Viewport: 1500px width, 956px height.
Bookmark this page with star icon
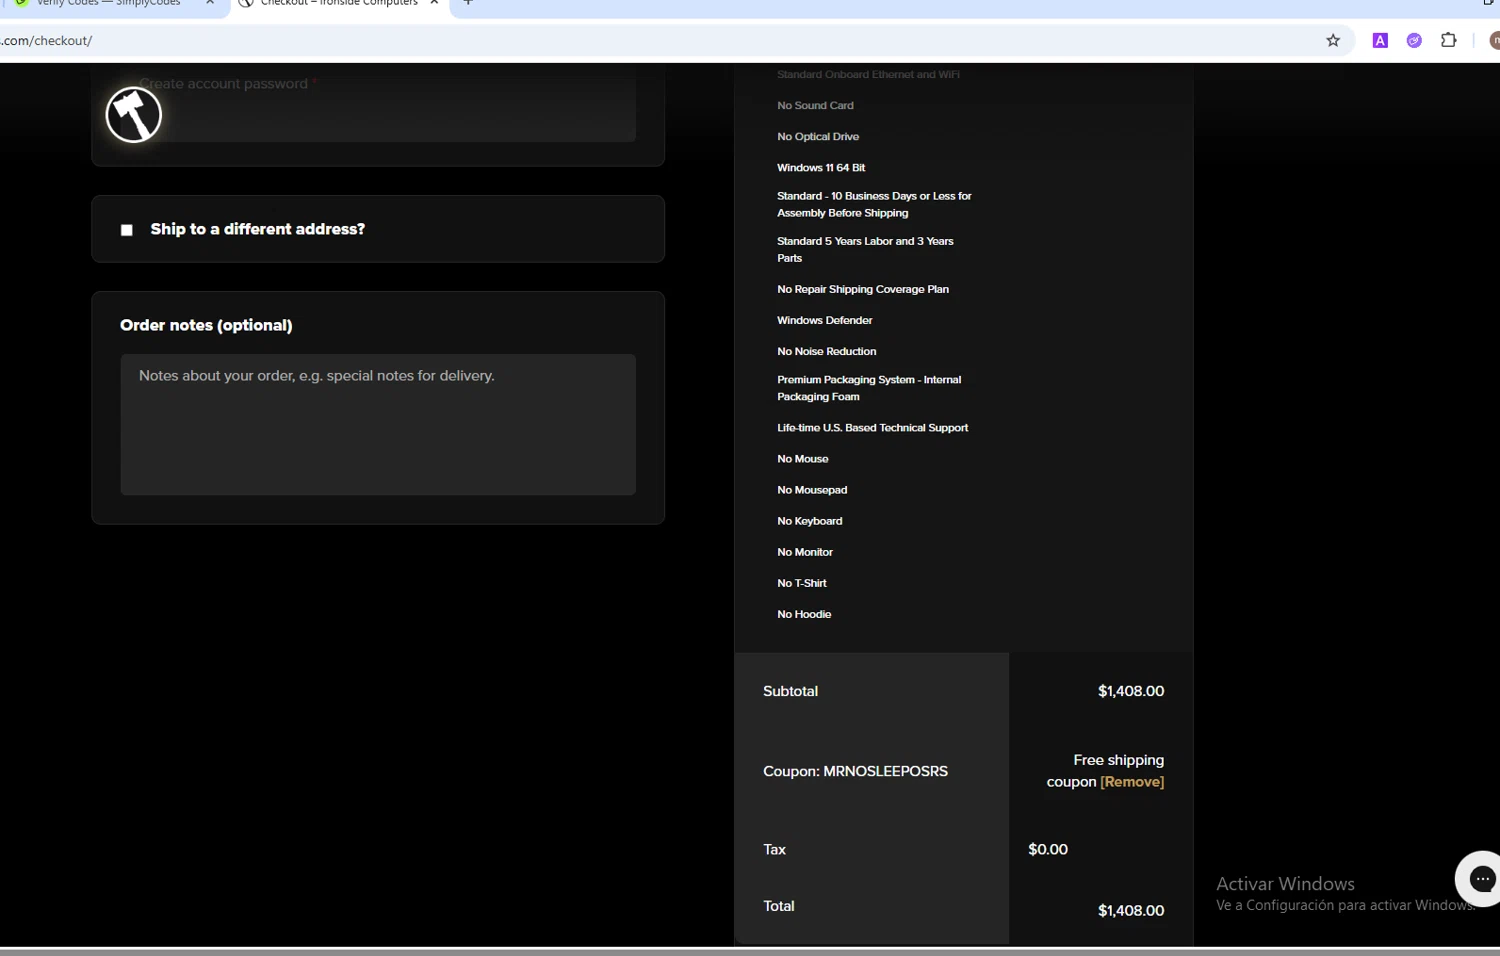[x=1333, y=41]
